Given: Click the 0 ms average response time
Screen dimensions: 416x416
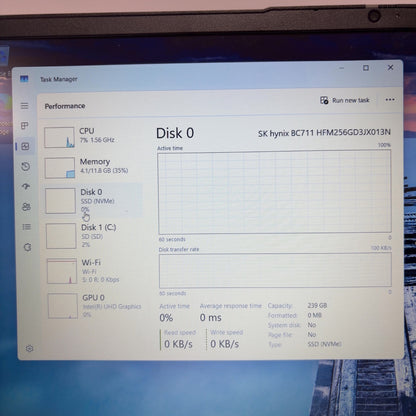Looking at the screenshot, I should 211,318.
